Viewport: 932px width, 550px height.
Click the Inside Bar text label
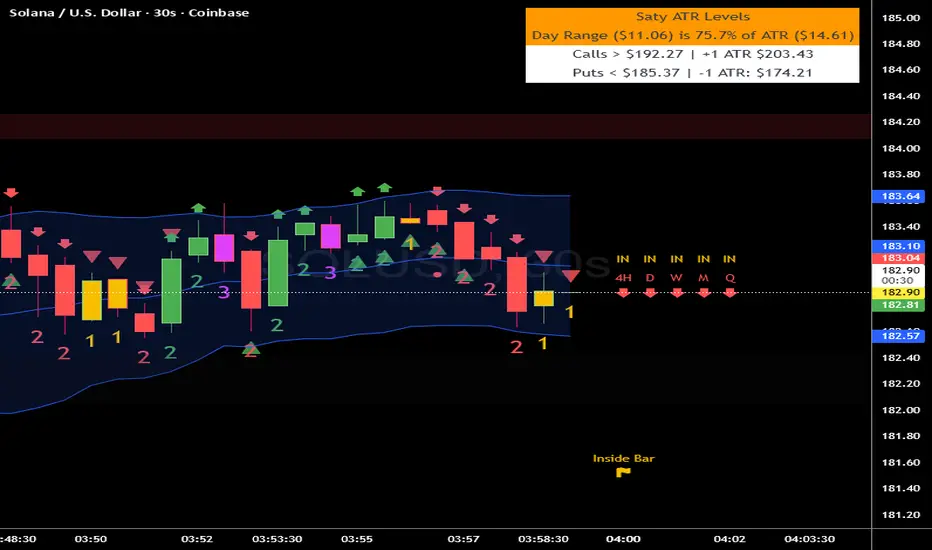pyautogui.click(x=624, y=458)
